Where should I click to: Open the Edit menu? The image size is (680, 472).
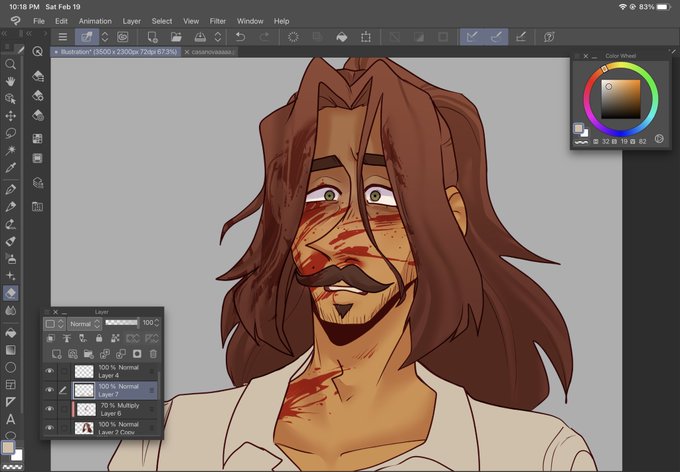61,21
